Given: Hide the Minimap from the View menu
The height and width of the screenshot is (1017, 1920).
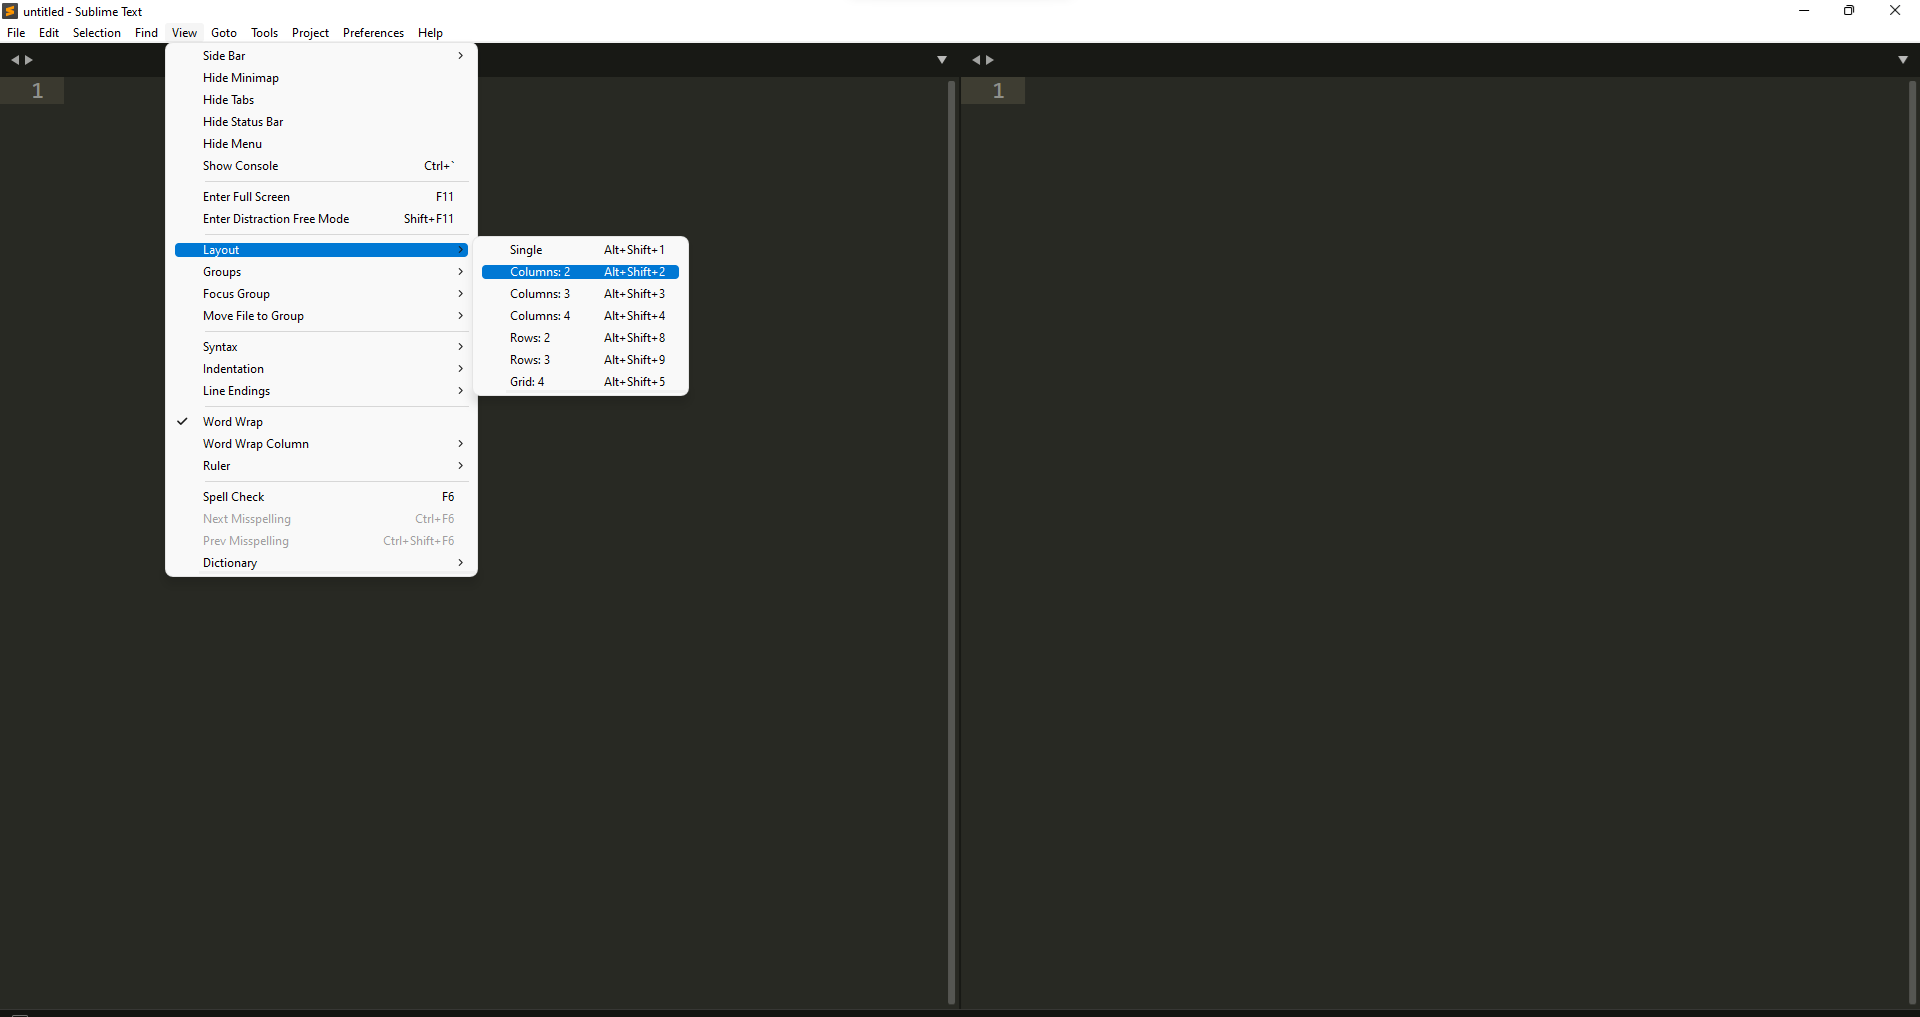Looking at the screenshot, I should 241,78.
